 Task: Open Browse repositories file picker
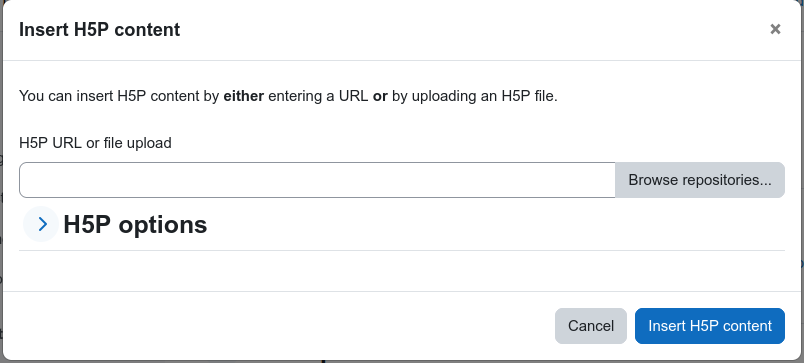tap(700, 180)
